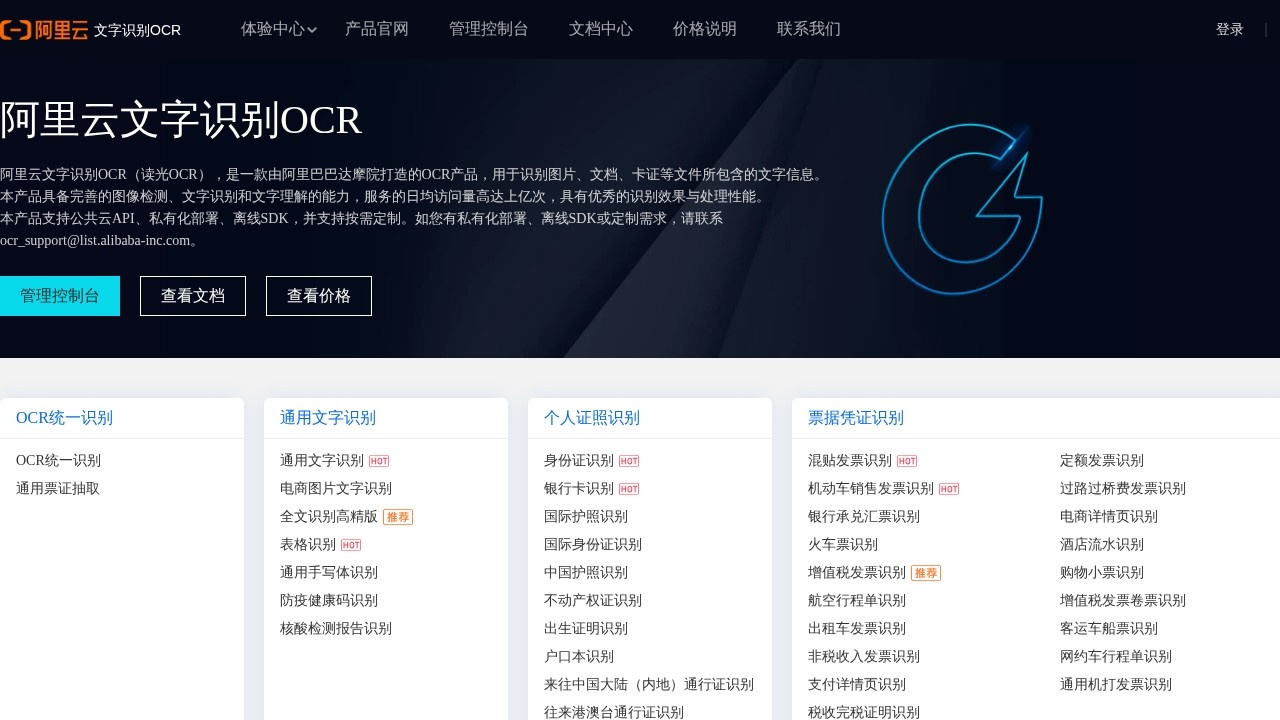Open 联系我们 in the top navigation
The image size is (1280, 720).
(809, 29)
